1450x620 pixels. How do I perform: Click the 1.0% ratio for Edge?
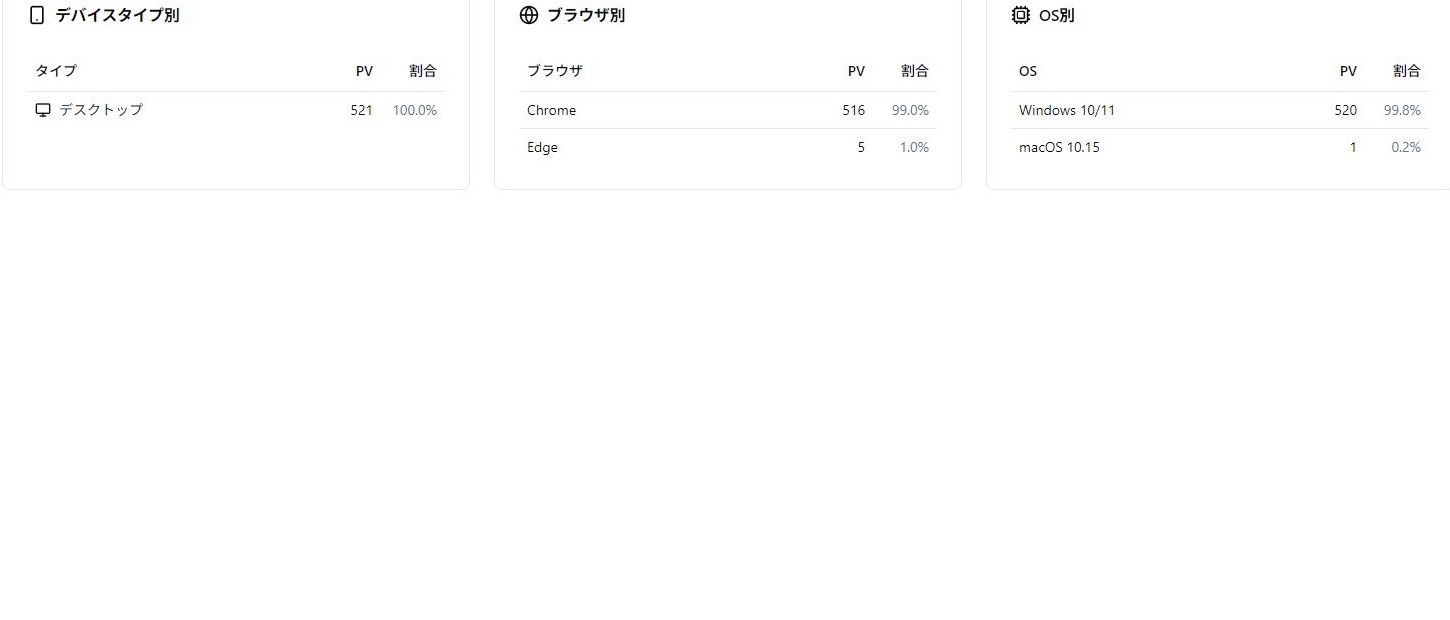click(x=914, y=147)
